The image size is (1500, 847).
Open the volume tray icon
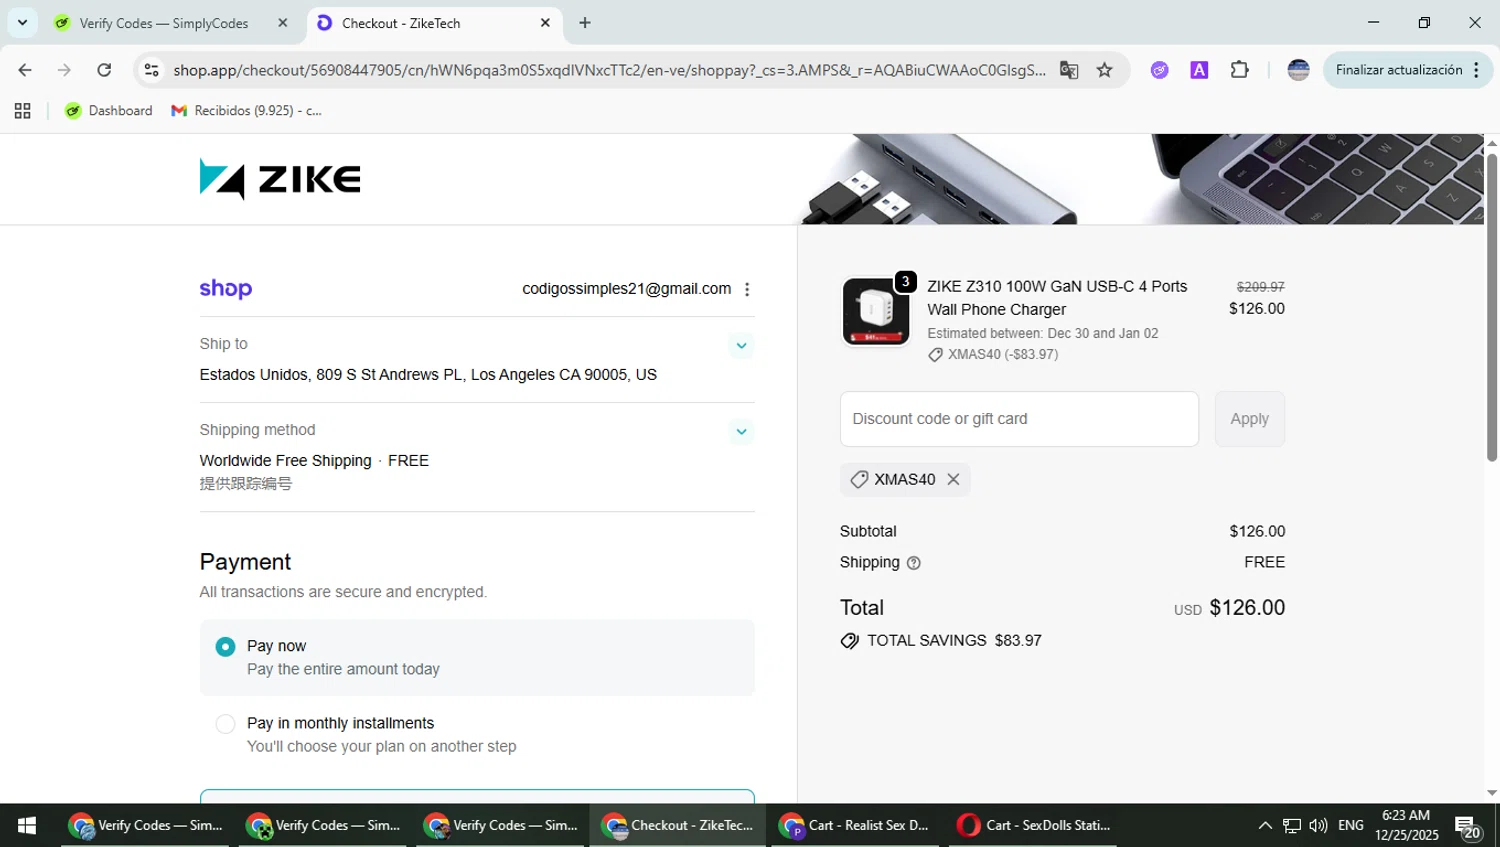tap(1318, 825)
